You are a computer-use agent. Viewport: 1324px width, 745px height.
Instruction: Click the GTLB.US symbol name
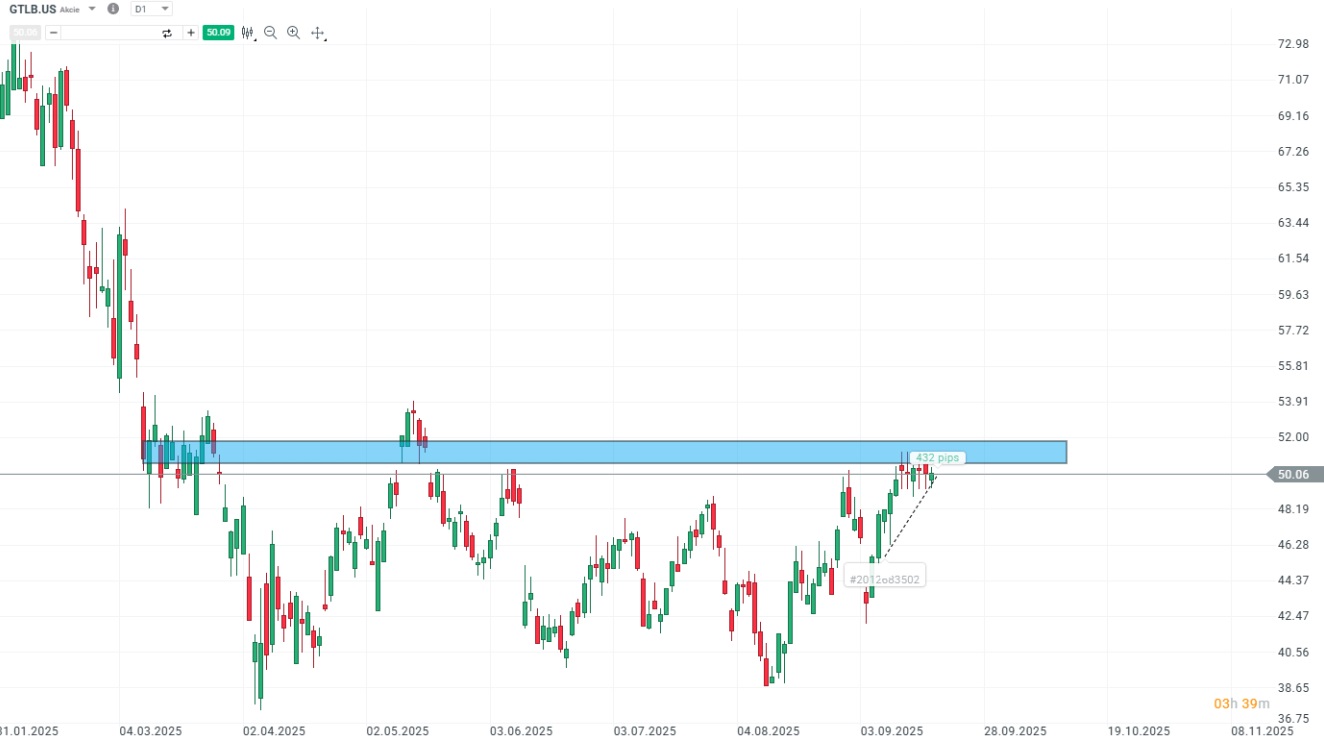point(33,9)
